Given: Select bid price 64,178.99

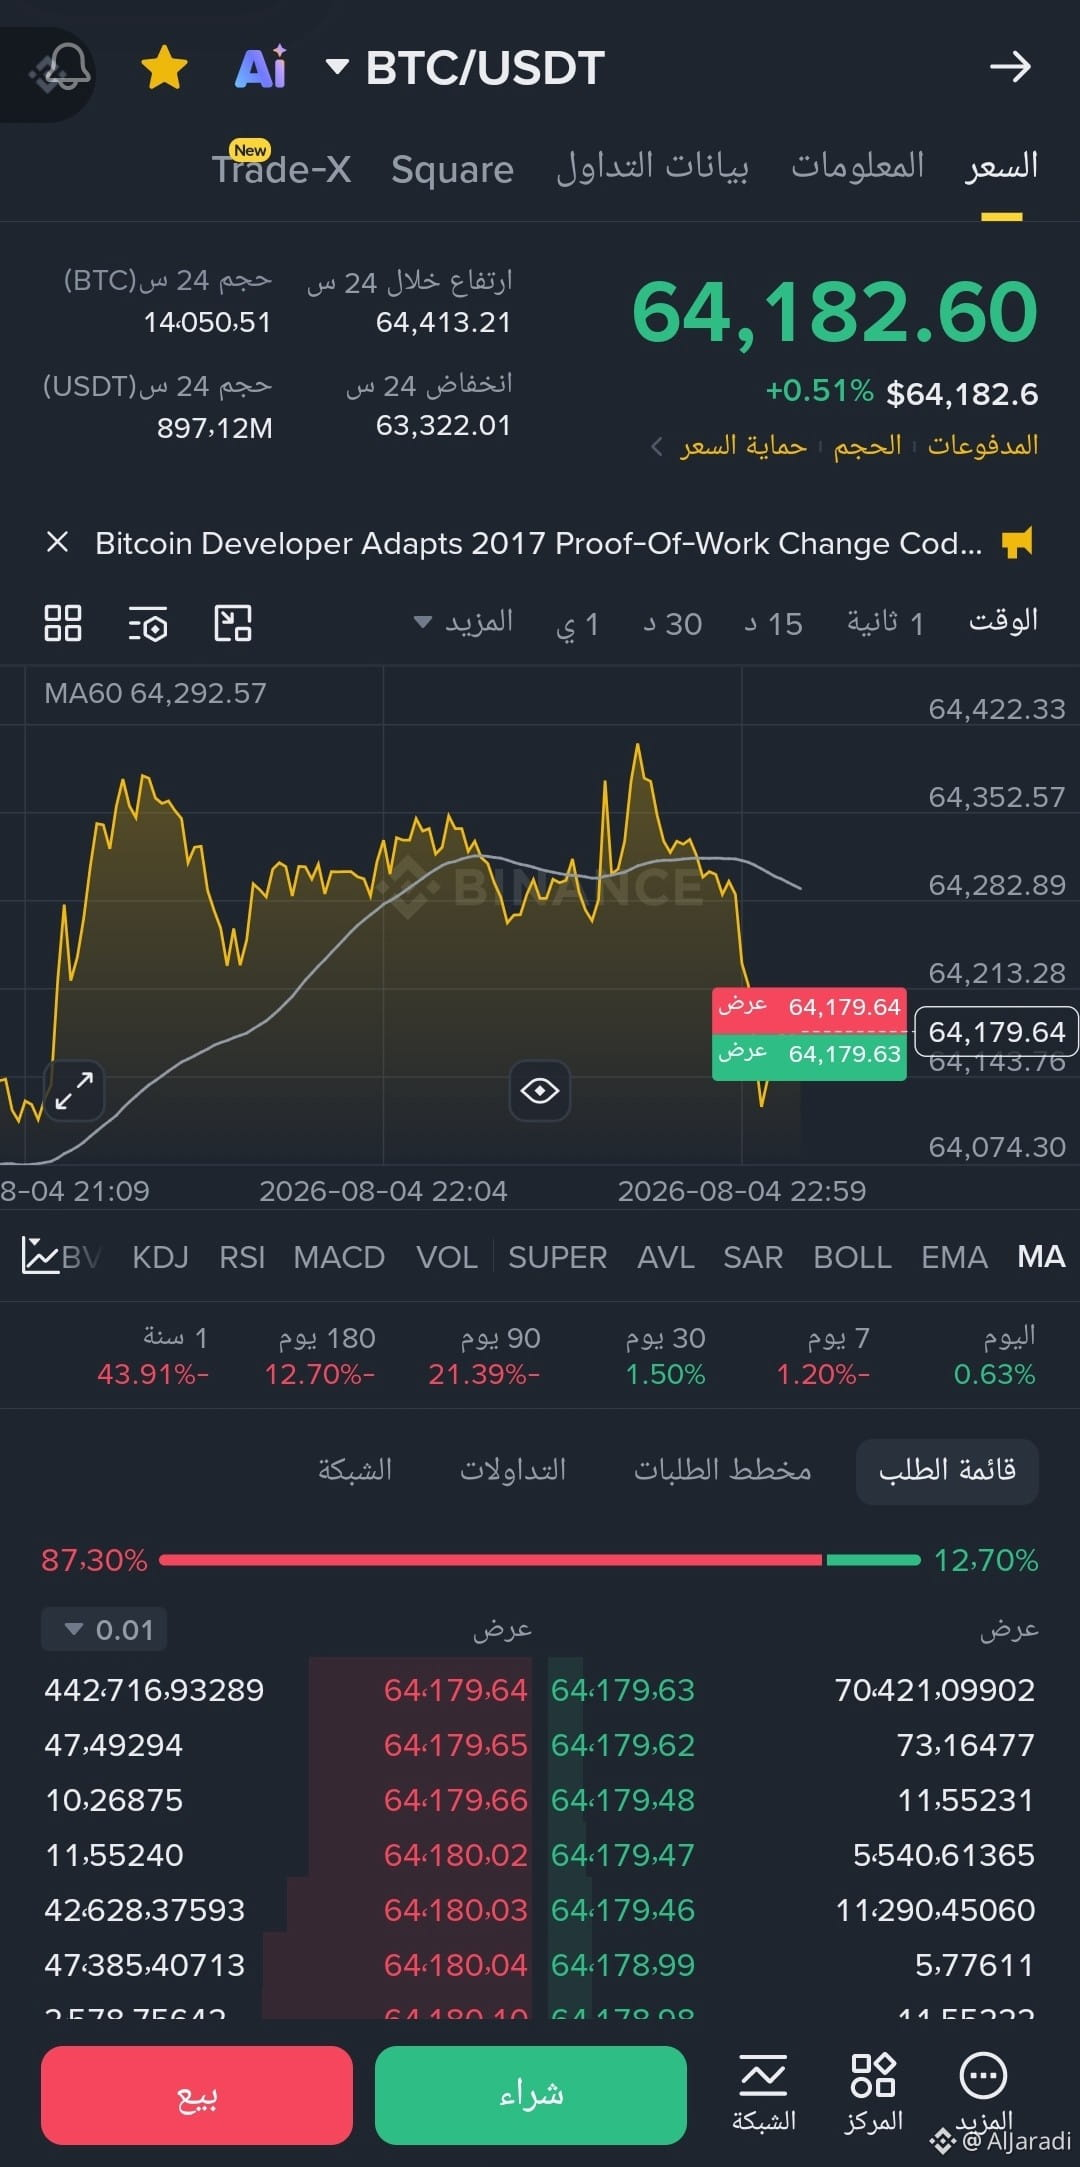Looking at the screenshot, I should tap(623, 1965).
